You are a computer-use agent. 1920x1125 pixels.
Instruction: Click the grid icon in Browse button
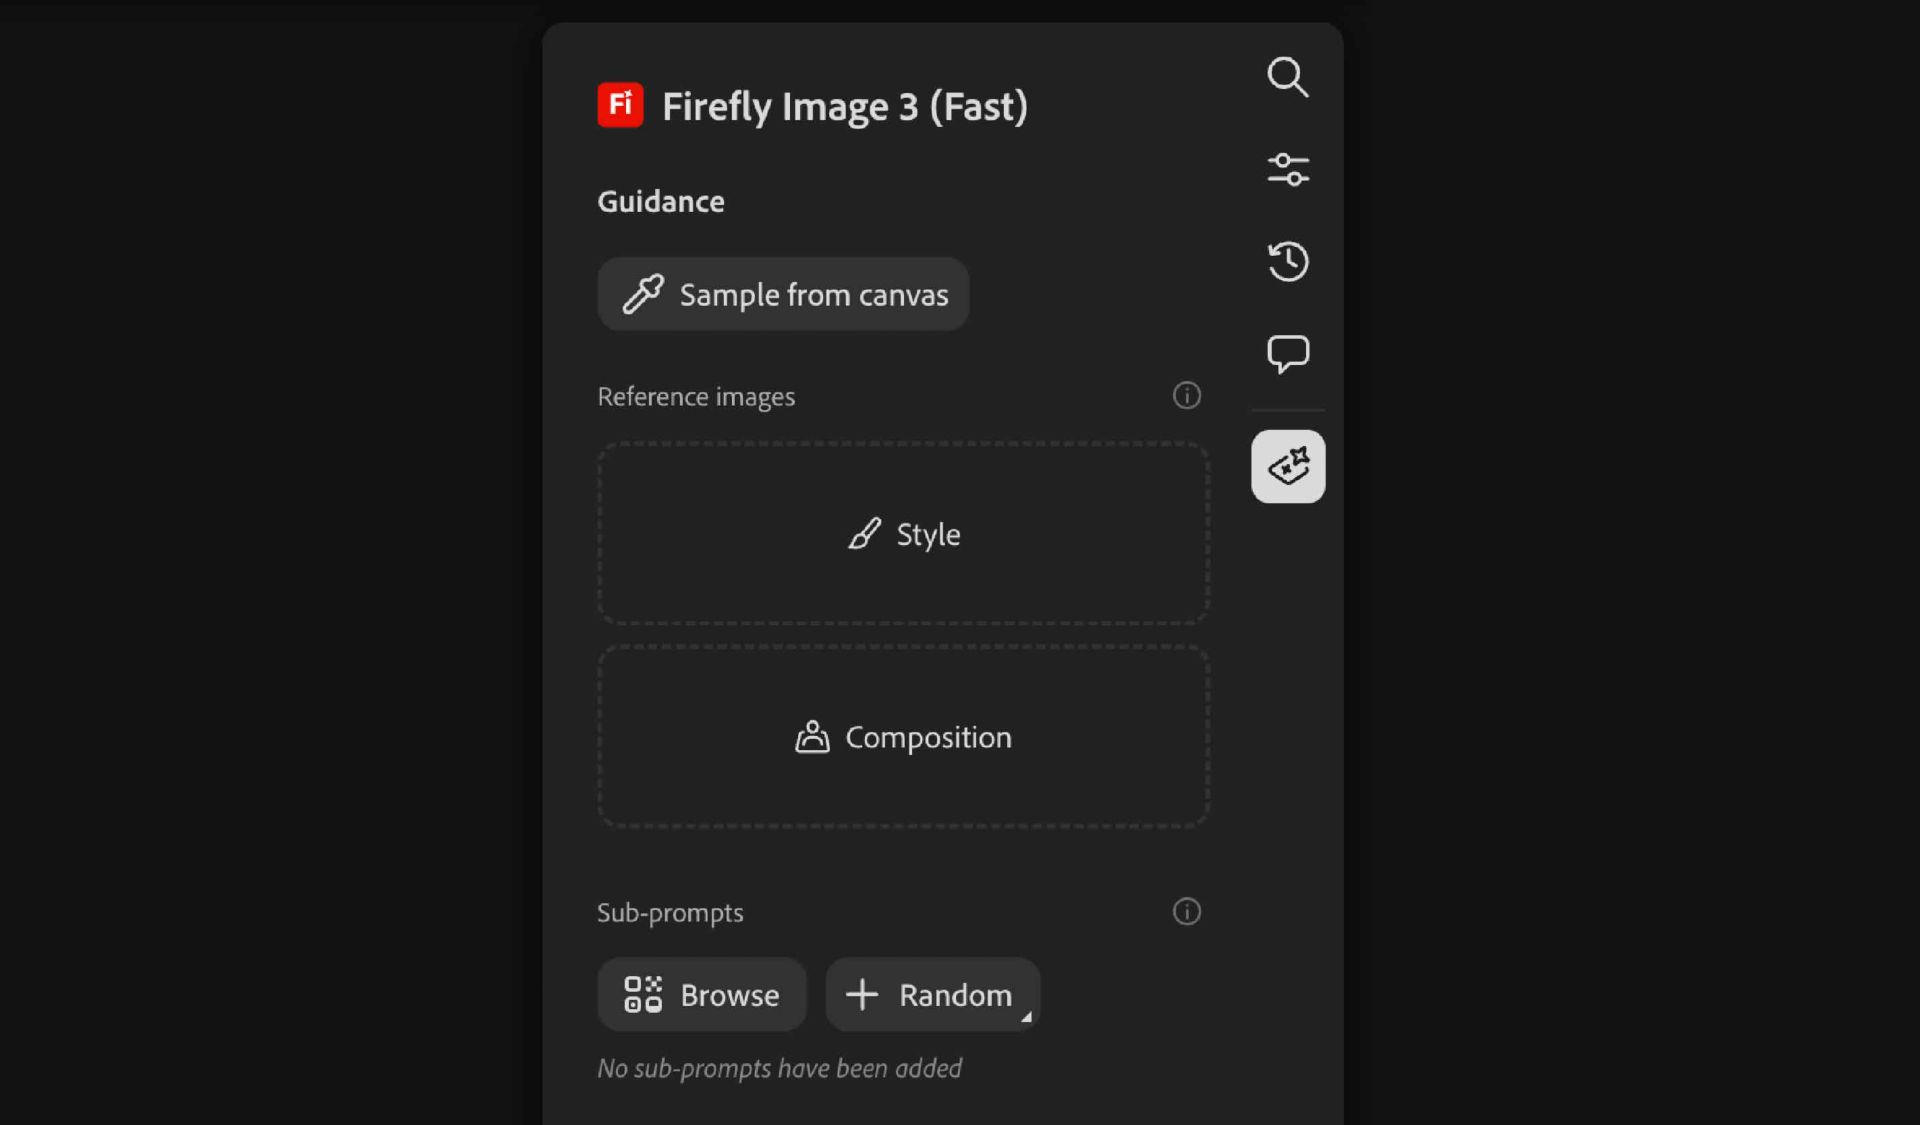click(x=643, y=995)
